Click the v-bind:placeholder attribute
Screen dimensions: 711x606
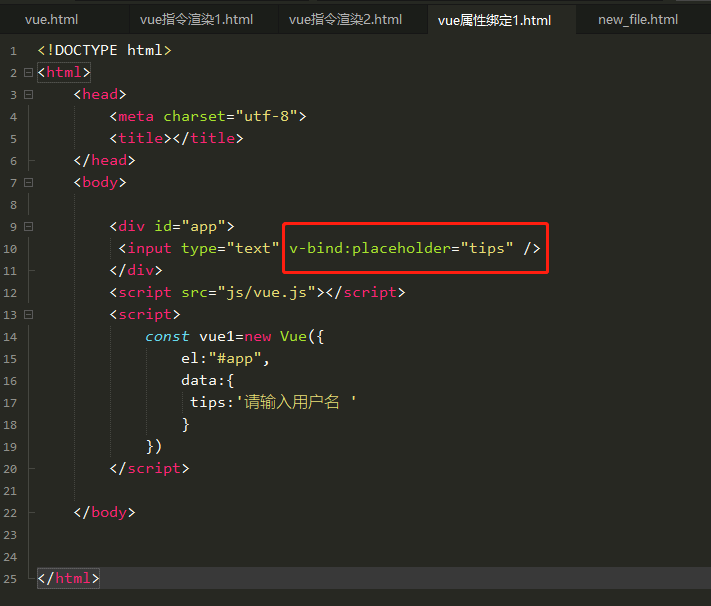[x=370, y=248]
